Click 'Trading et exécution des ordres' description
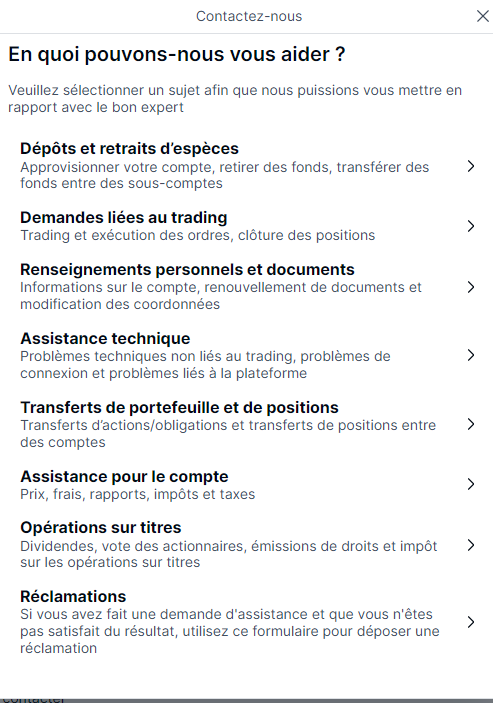 pyautogui.click(x=127, y=235)
